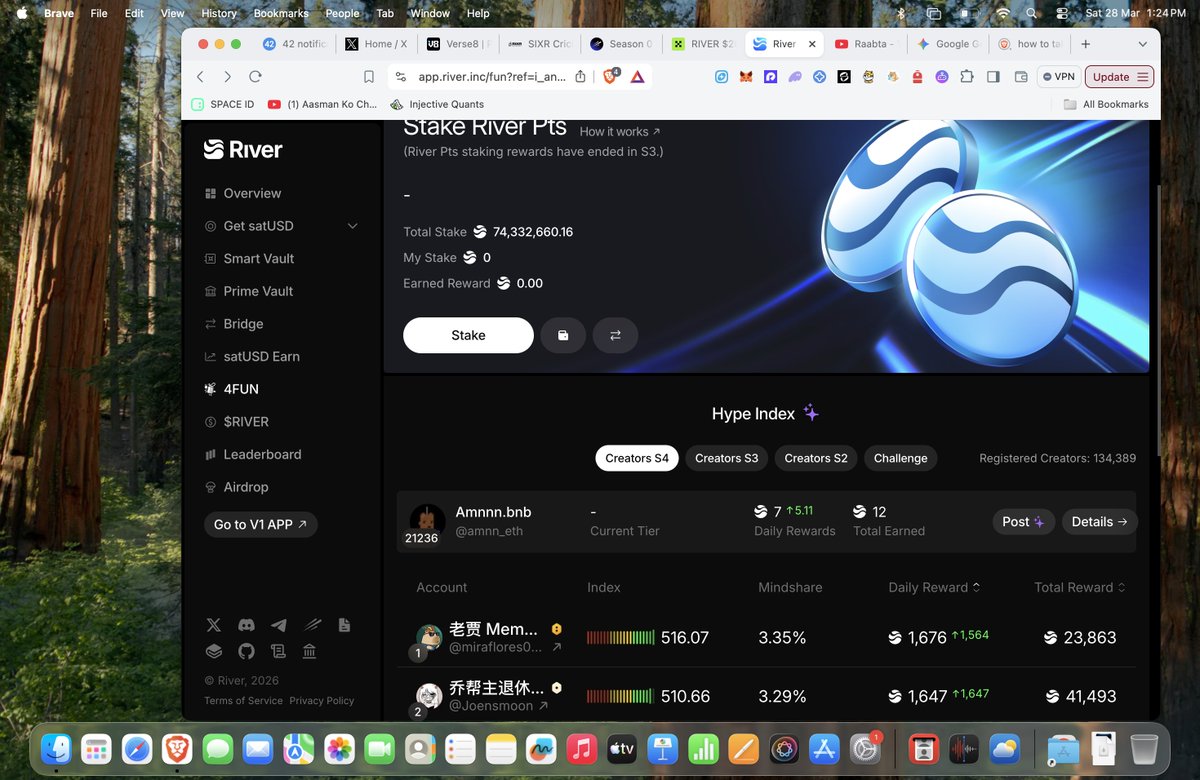
Task: Click the white Stake button
Action: pyautogui.click(x=468, y=335)
